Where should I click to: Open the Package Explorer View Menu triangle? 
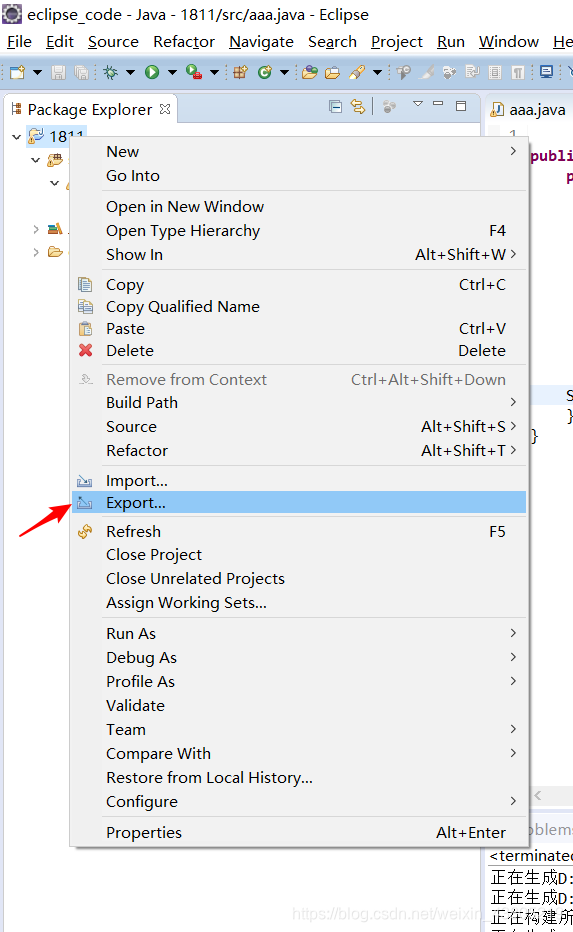pyautogui.click(x=418, y=104)
